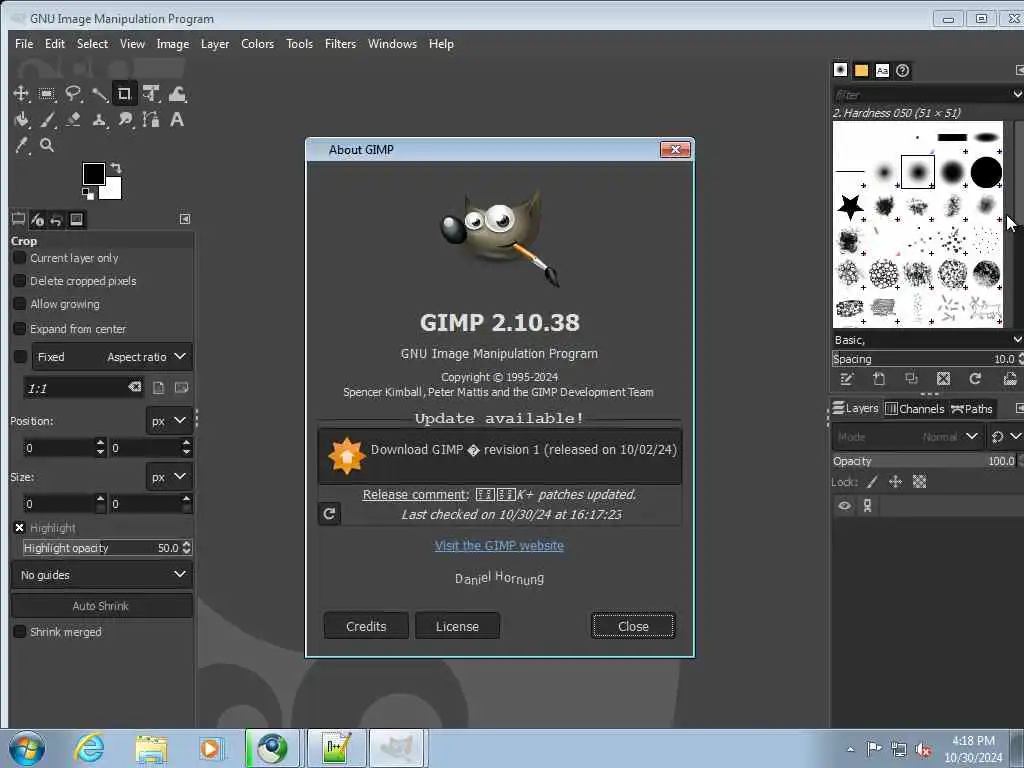Image resolution: width=1024 pixels, height=768 pixels.
Task: Select the Paths tool
Action: pos(152,120)
